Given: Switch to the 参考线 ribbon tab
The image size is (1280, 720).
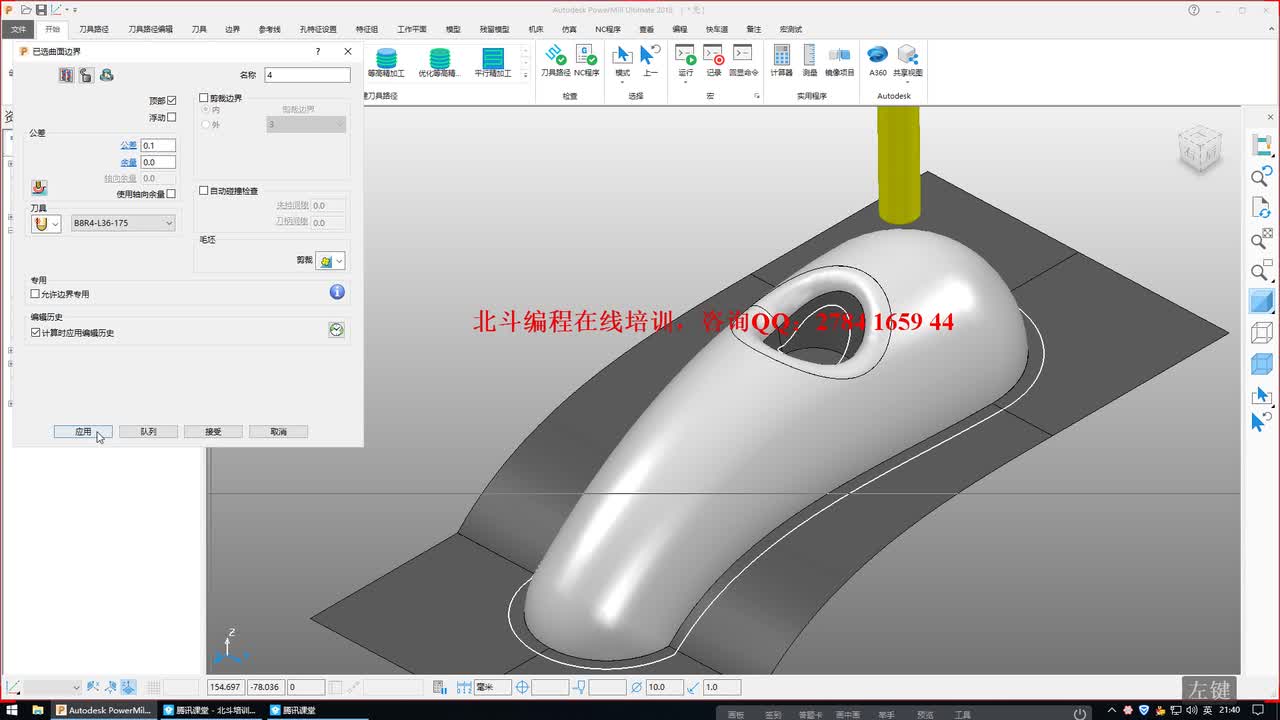Looking at the screenshot, I should click(270, 29).
